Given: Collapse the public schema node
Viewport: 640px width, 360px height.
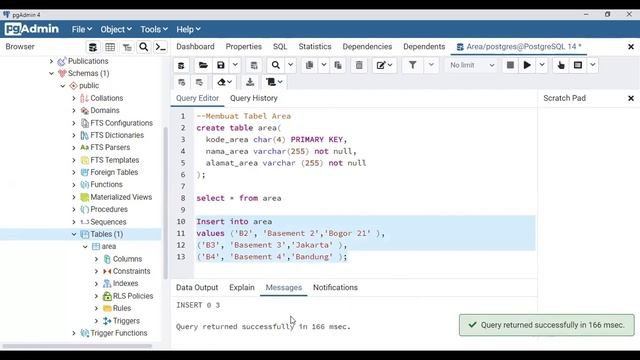Looking at the screenshot, I should pos(63,86).
